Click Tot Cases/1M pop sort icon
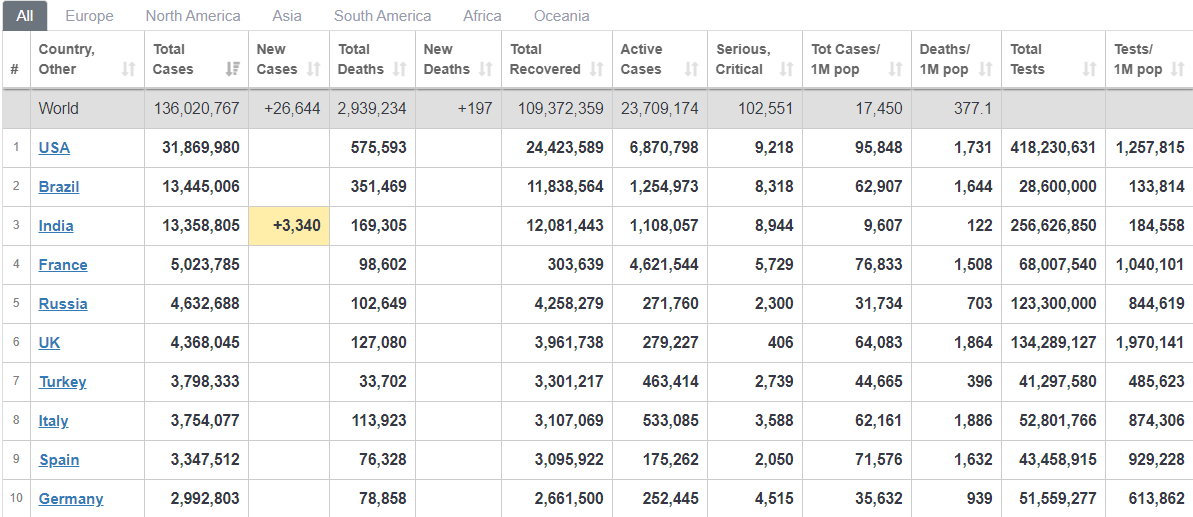 pos(896,69)
